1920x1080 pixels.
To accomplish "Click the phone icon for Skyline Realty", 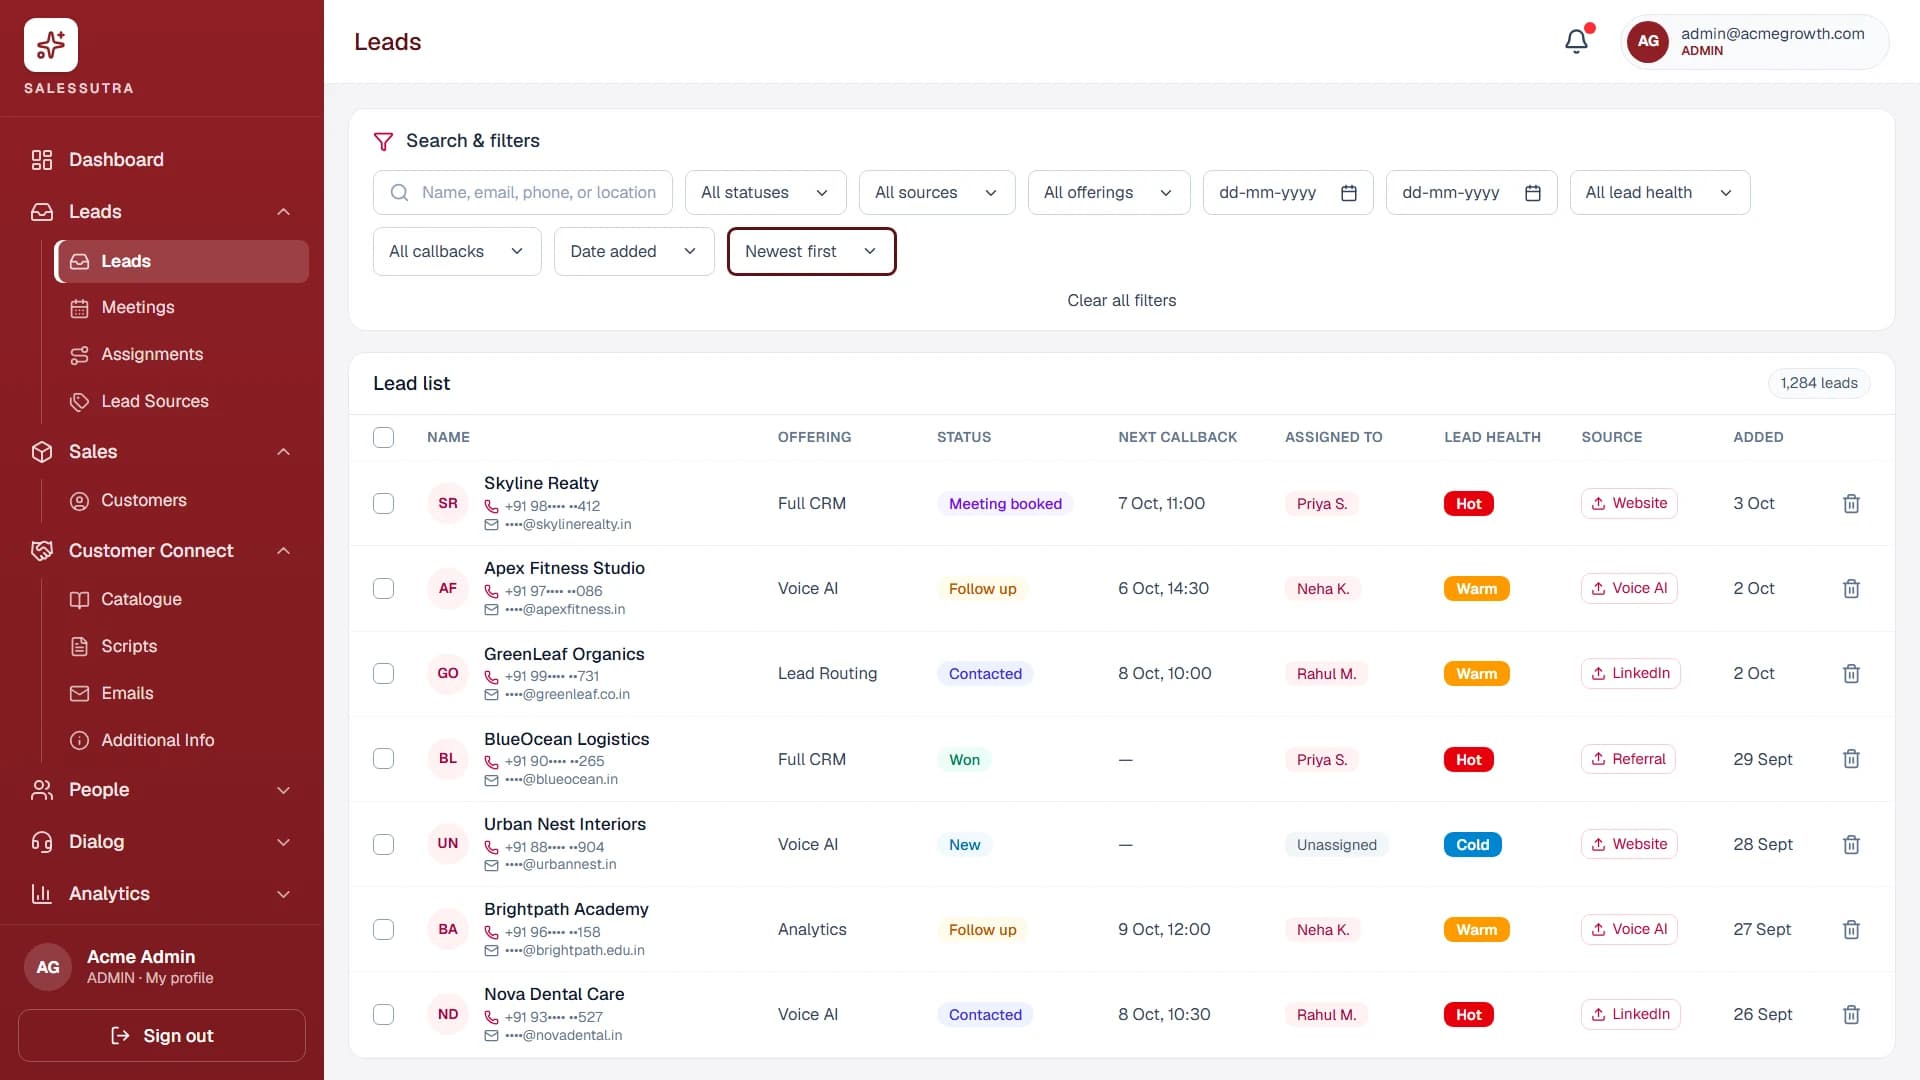I will tap(491, 506).
